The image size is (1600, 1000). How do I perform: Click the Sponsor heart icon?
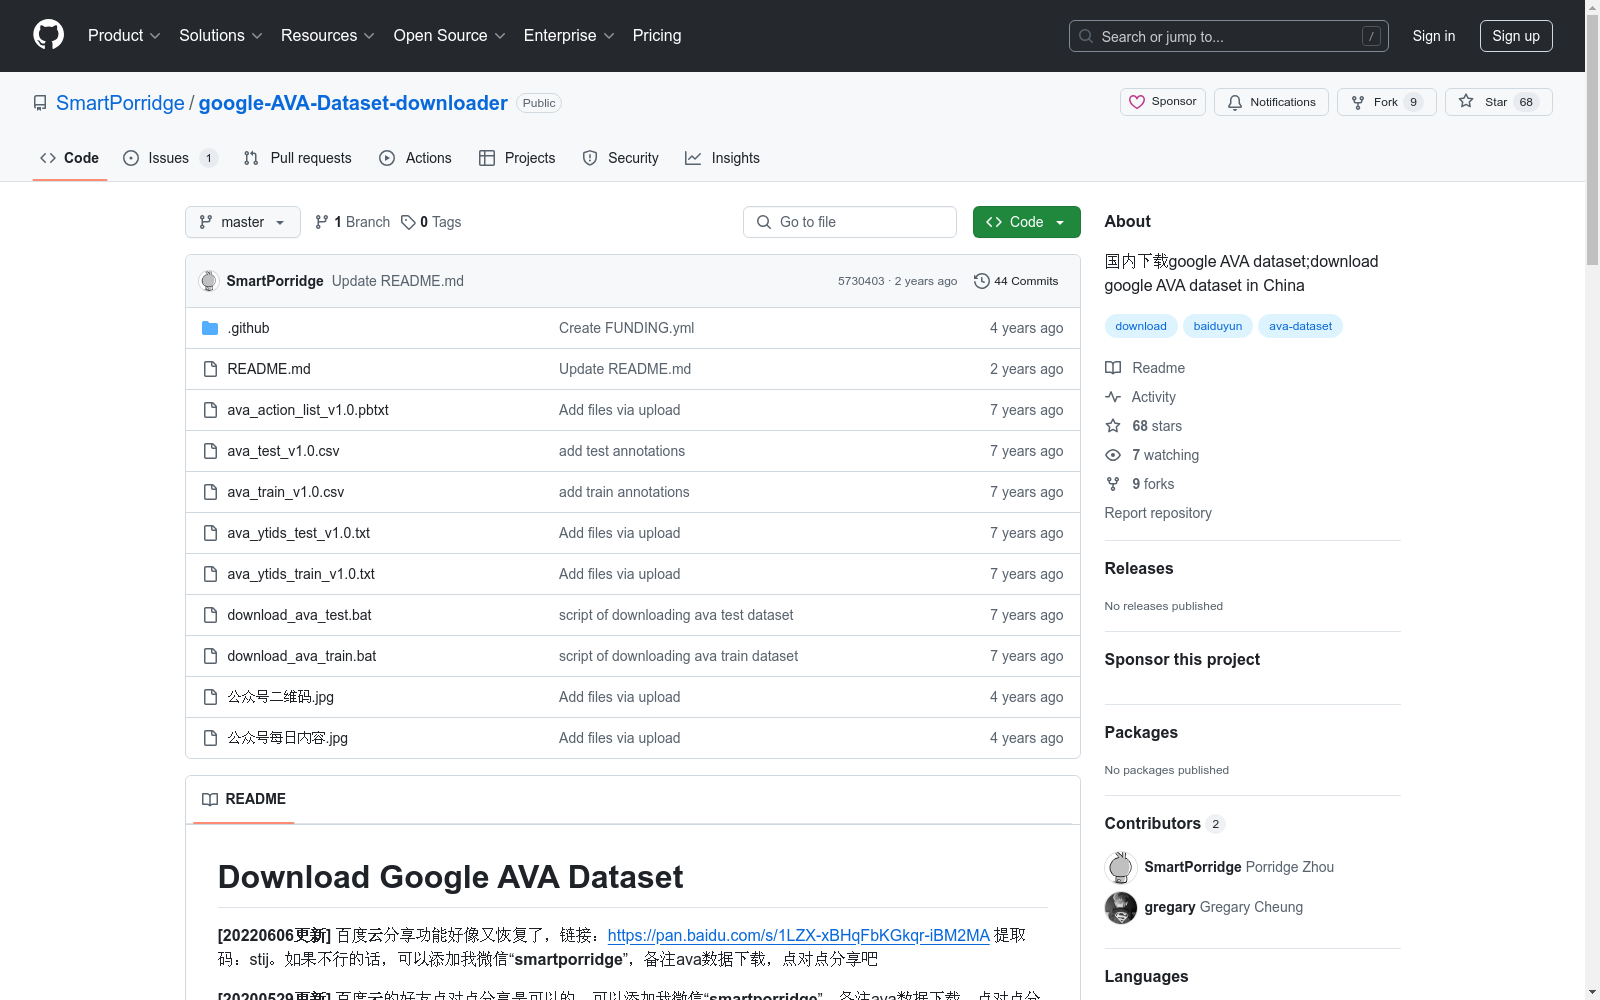tap(1137, 102)
